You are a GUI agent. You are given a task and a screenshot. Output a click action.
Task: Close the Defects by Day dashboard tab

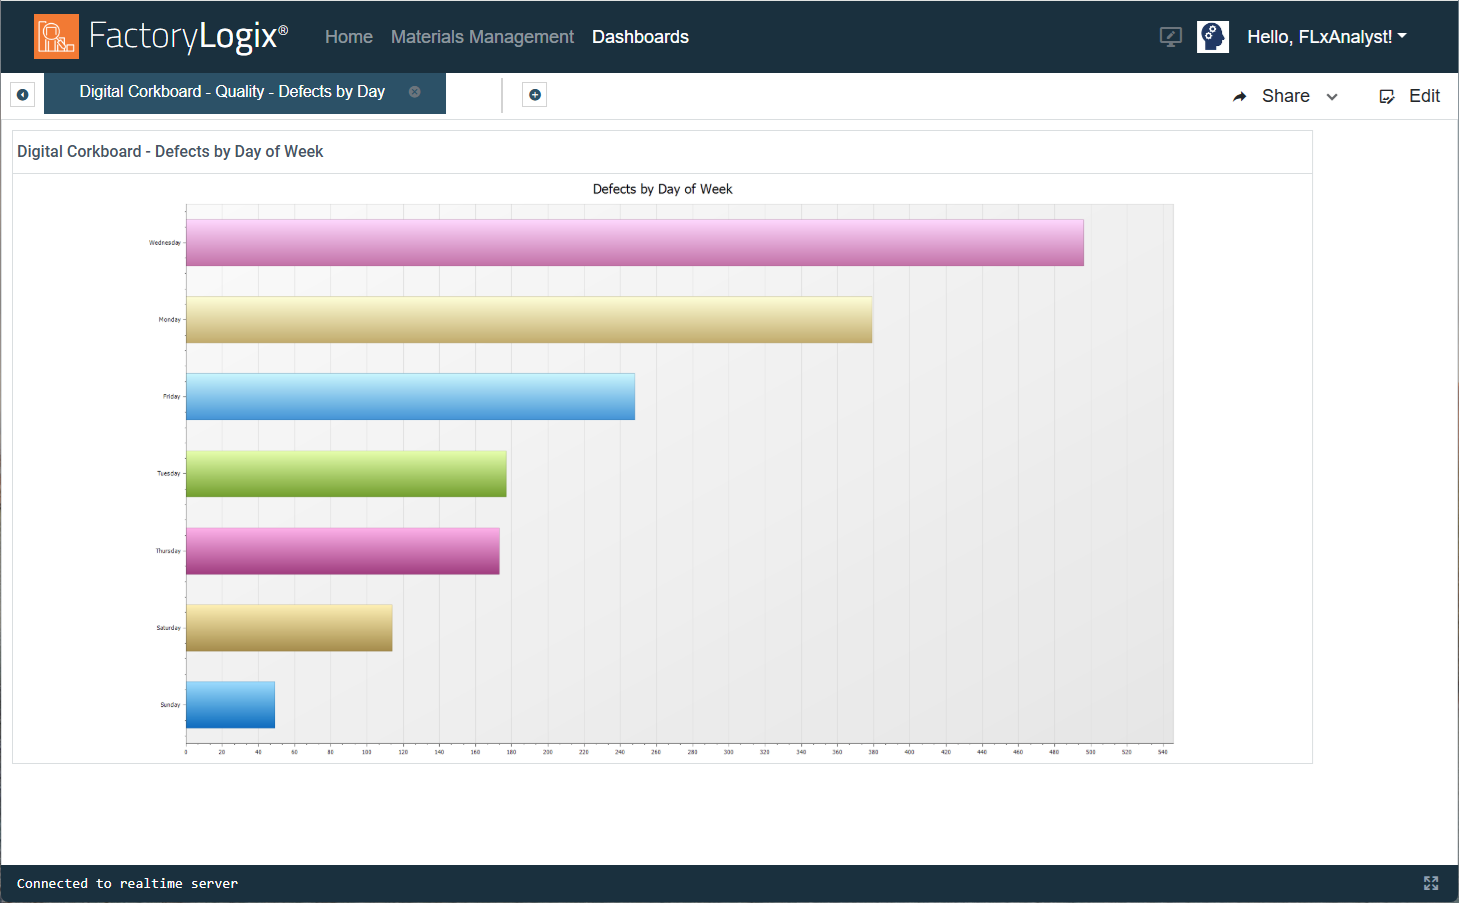(414, 91)
